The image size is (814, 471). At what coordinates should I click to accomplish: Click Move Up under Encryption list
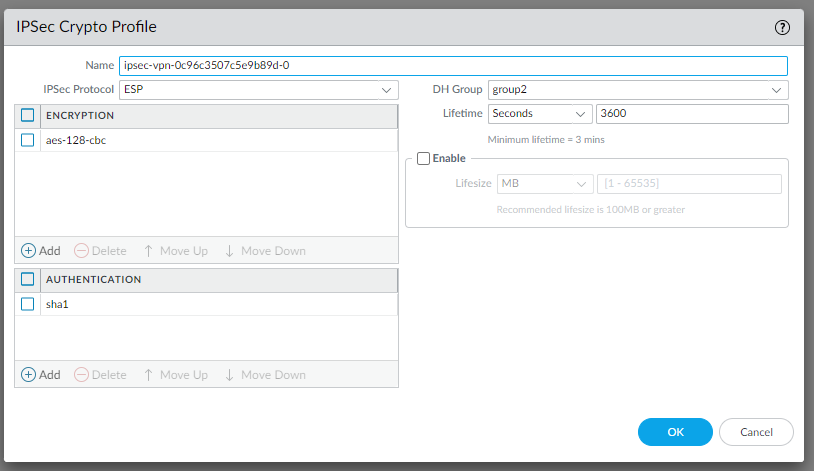(175, 250)
